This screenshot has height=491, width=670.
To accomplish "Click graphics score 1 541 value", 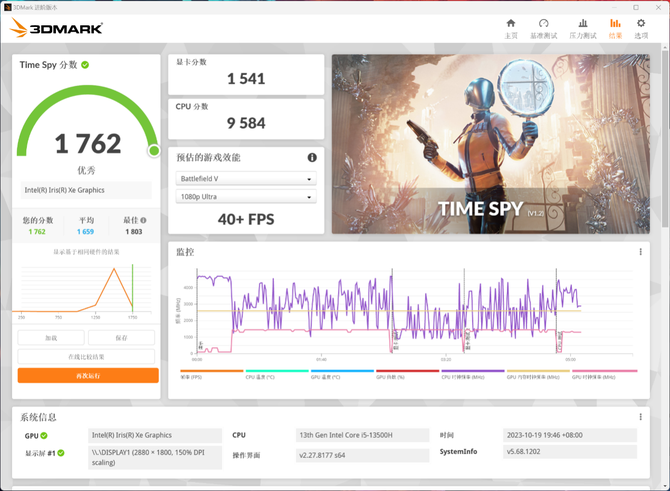I will coord(246,79).
